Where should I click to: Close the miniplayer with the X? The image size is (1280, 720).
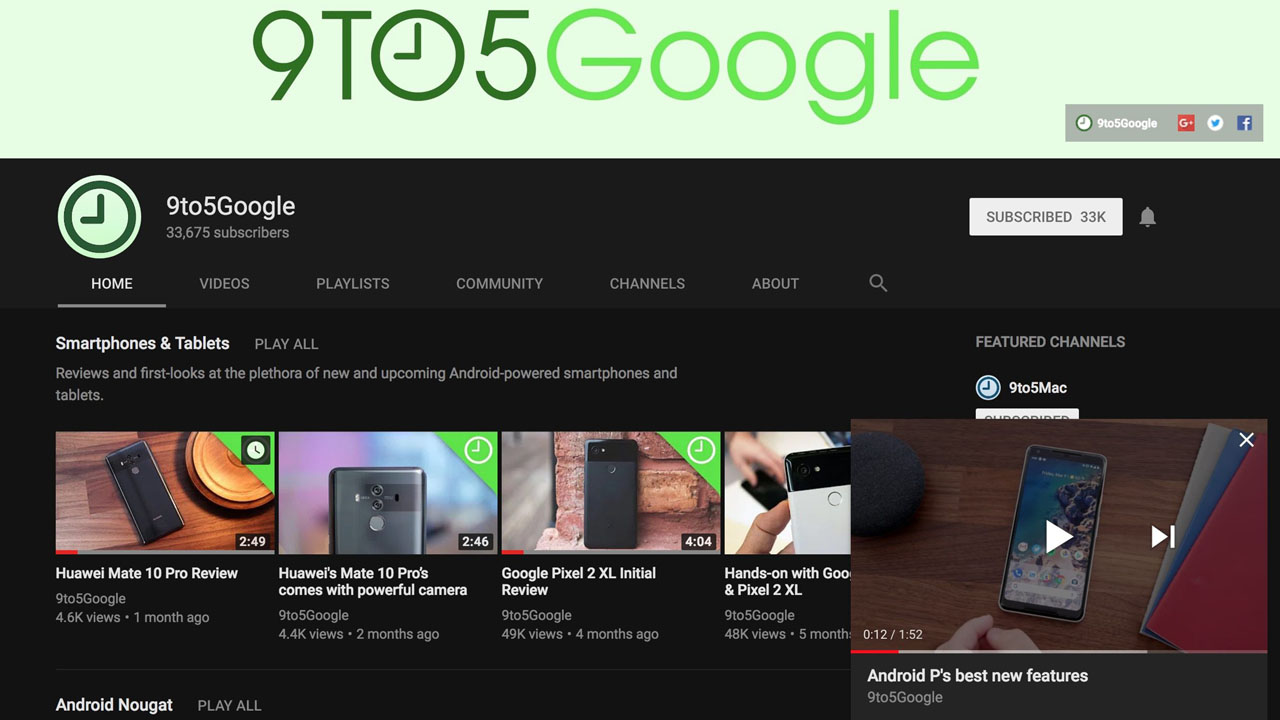pos(1246,440)
